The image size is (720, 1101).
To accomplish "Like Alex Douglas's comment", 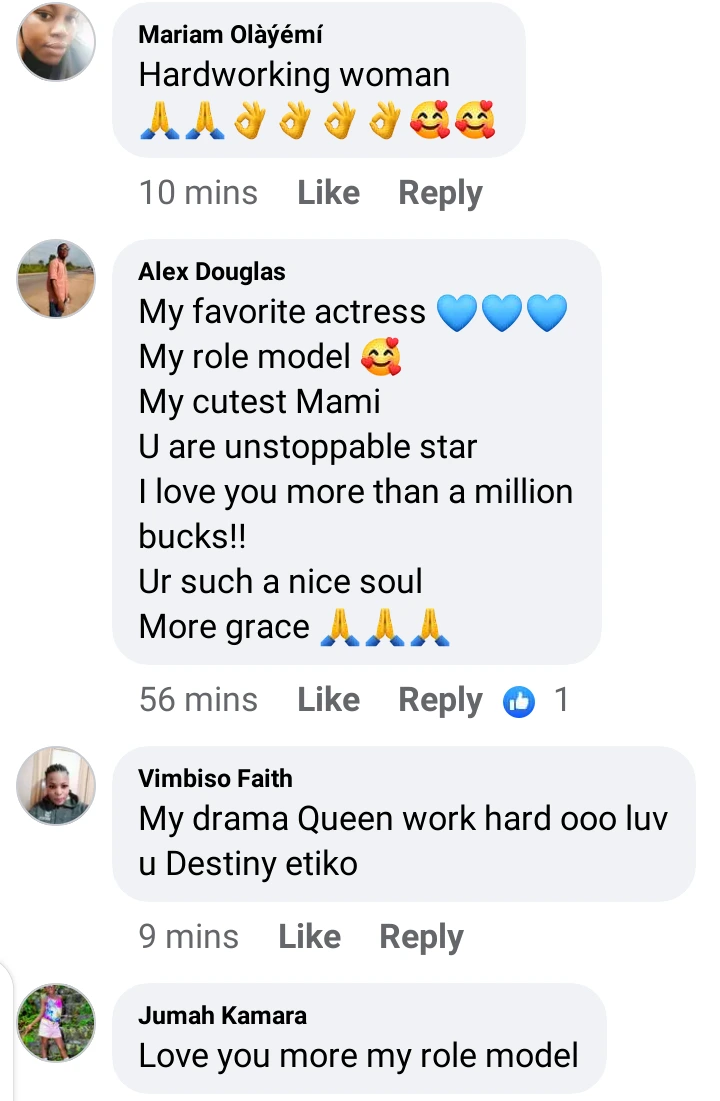I will click(328, 700).
